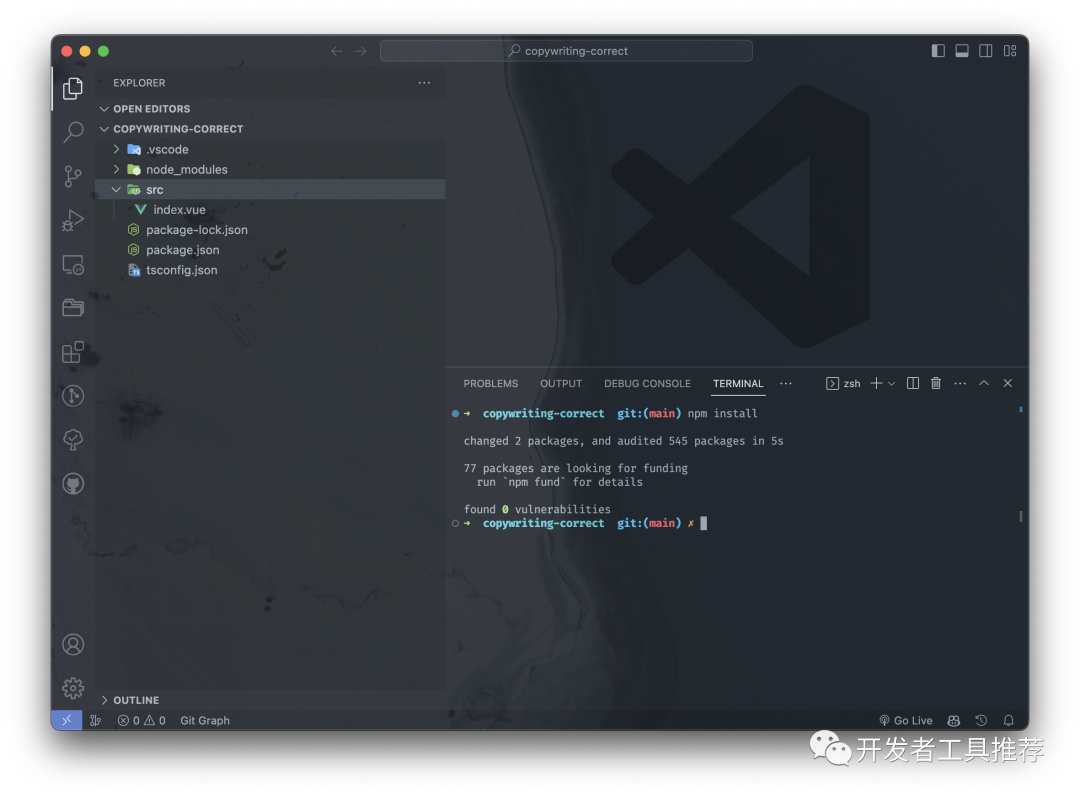Switch to the PROBLEMS tab
This screenshot has height=798, width=1080.
491,384
